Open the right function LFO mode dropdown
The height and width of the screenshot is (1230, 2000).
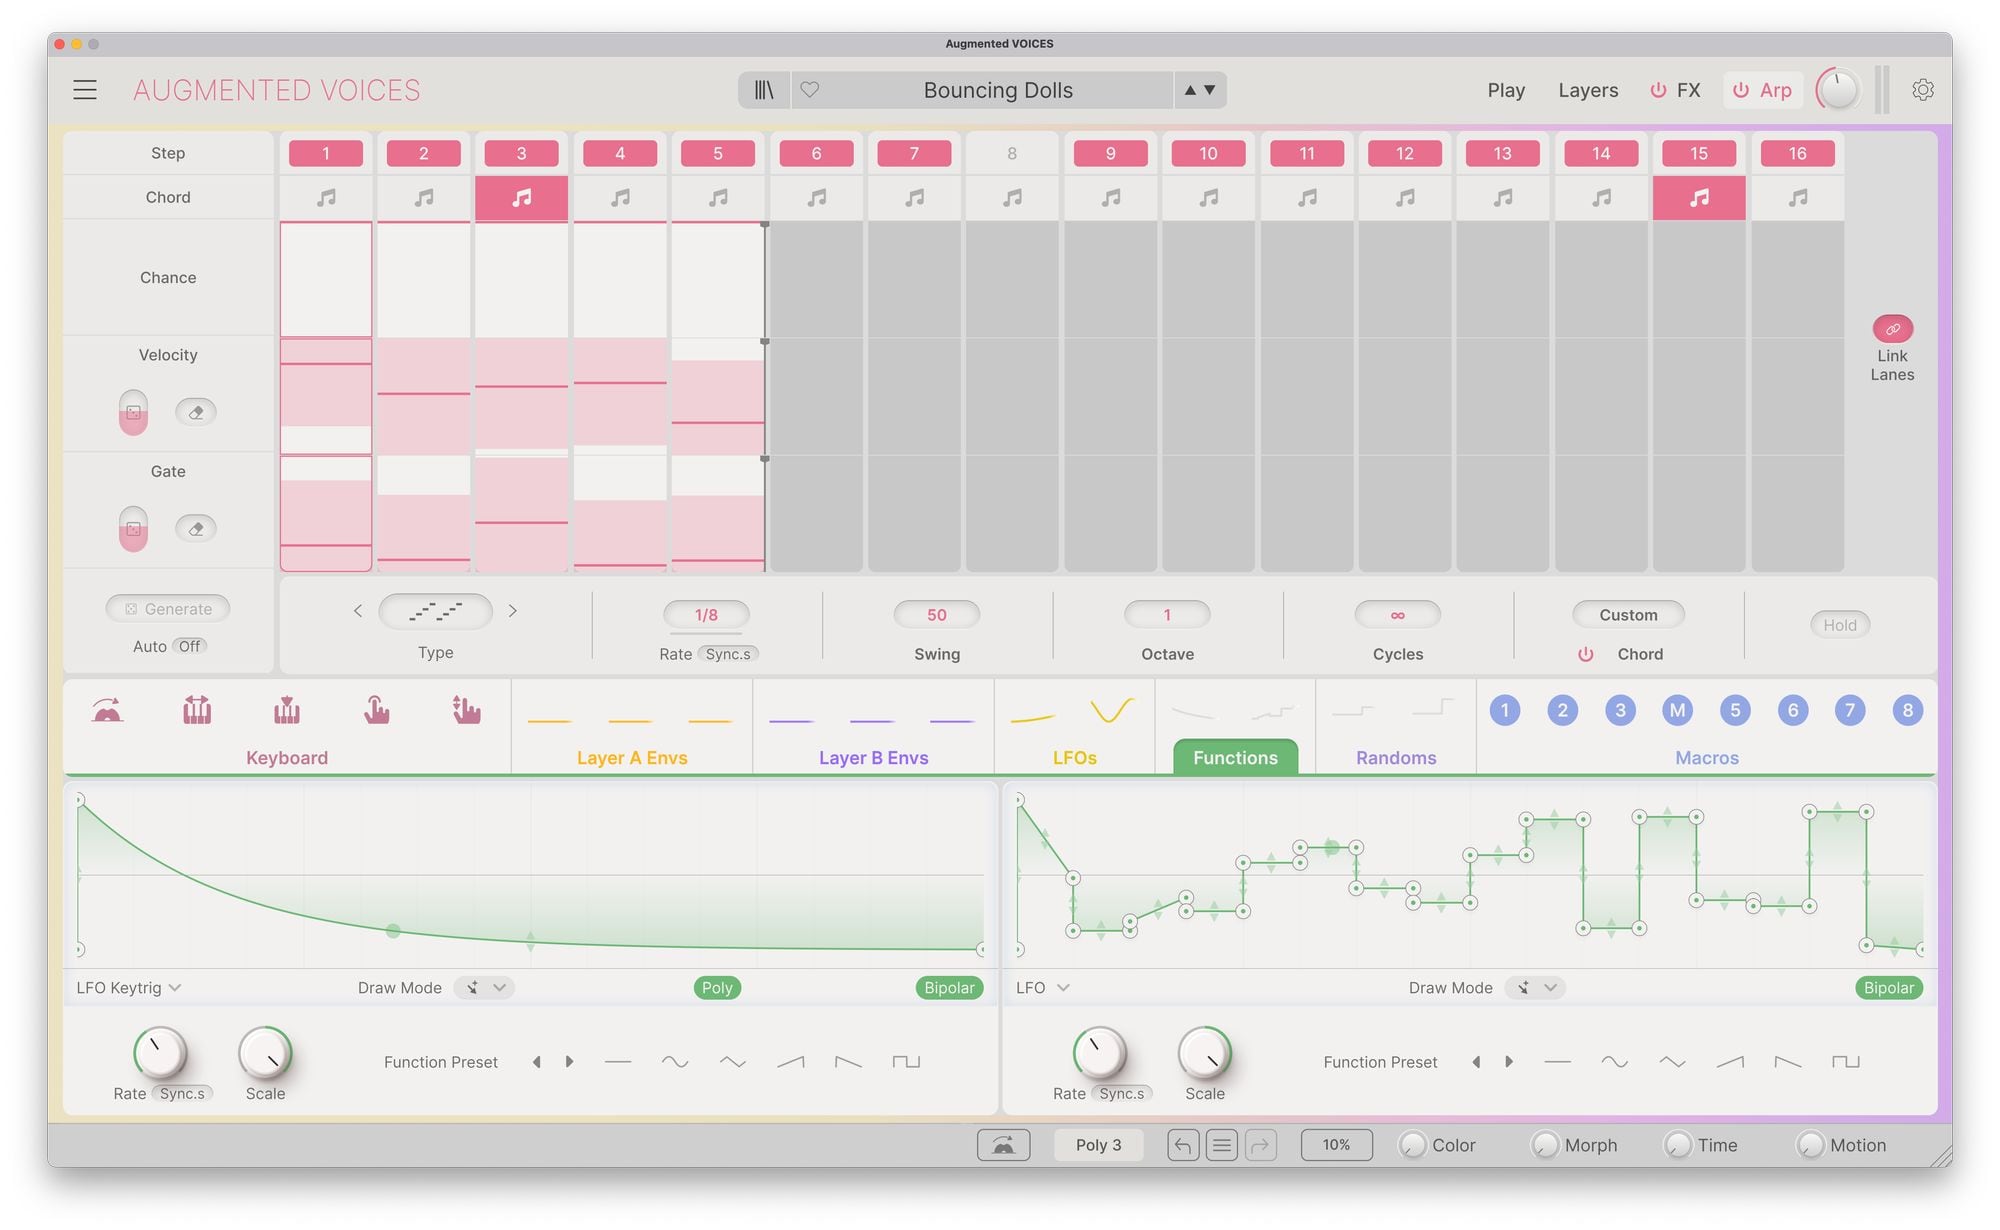click(1043, 988)
